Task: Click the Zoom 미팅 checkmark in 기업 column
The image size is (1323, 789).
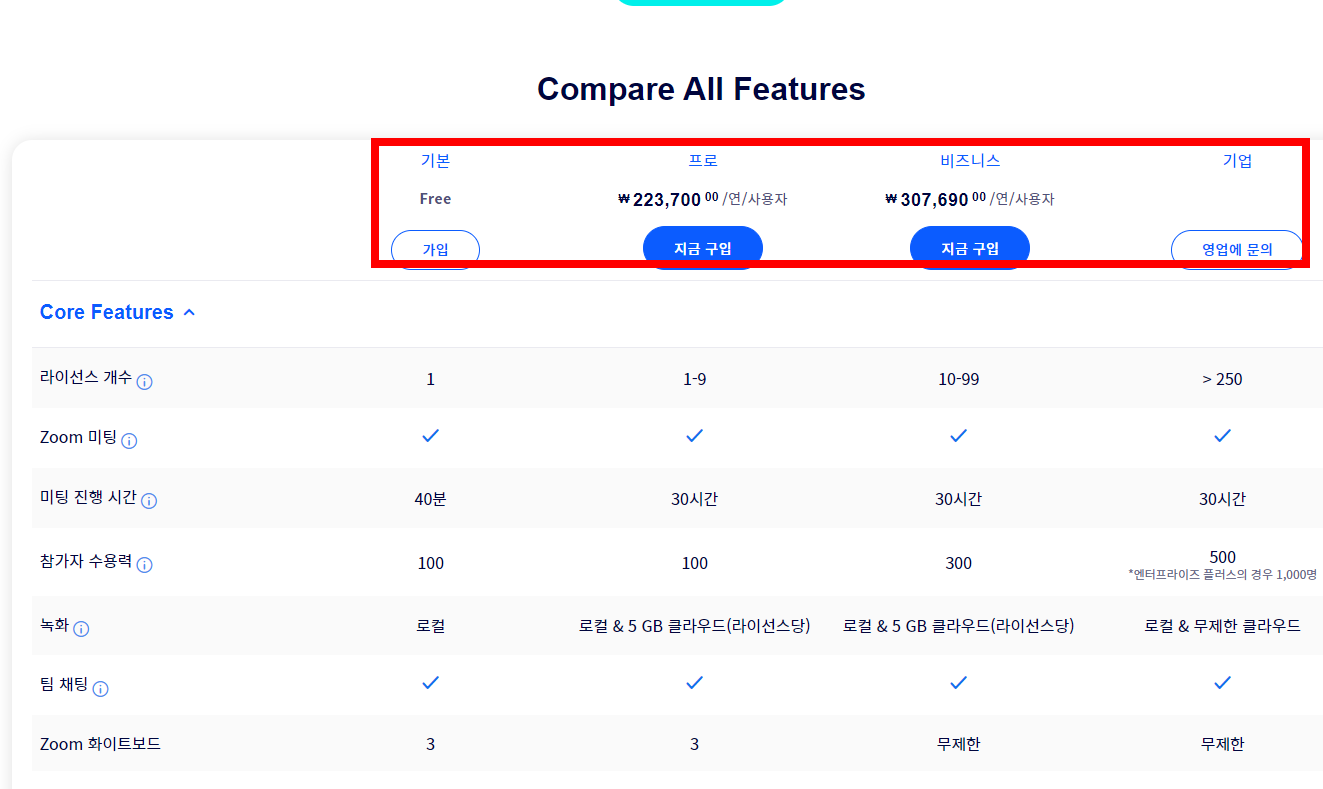Action: [x=1222, y=436]
